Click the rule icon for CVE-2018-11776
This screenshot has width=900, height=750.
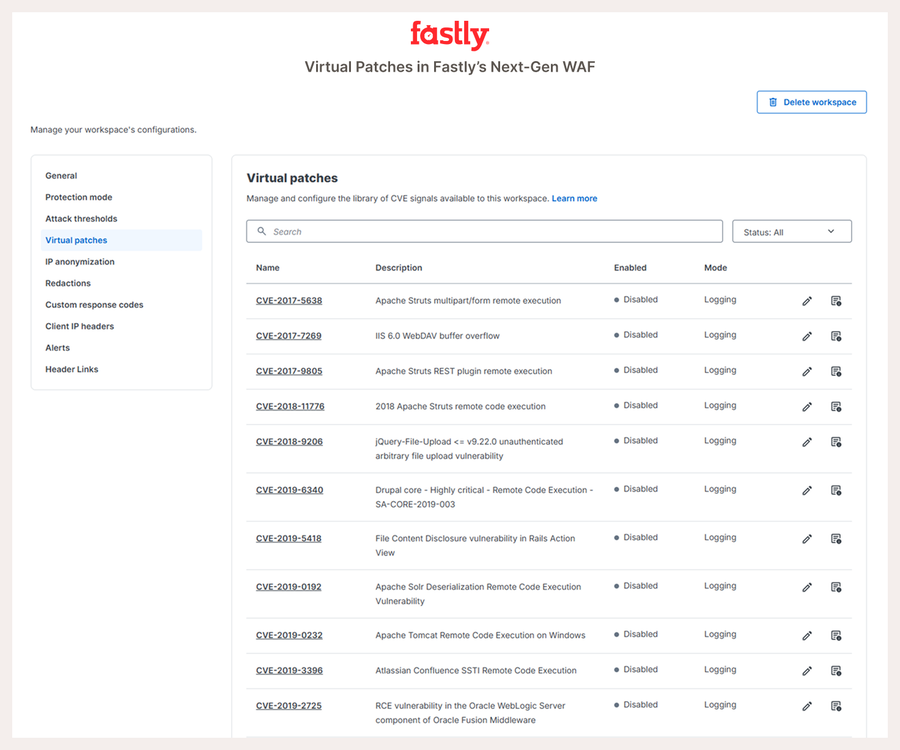point(836,407)
